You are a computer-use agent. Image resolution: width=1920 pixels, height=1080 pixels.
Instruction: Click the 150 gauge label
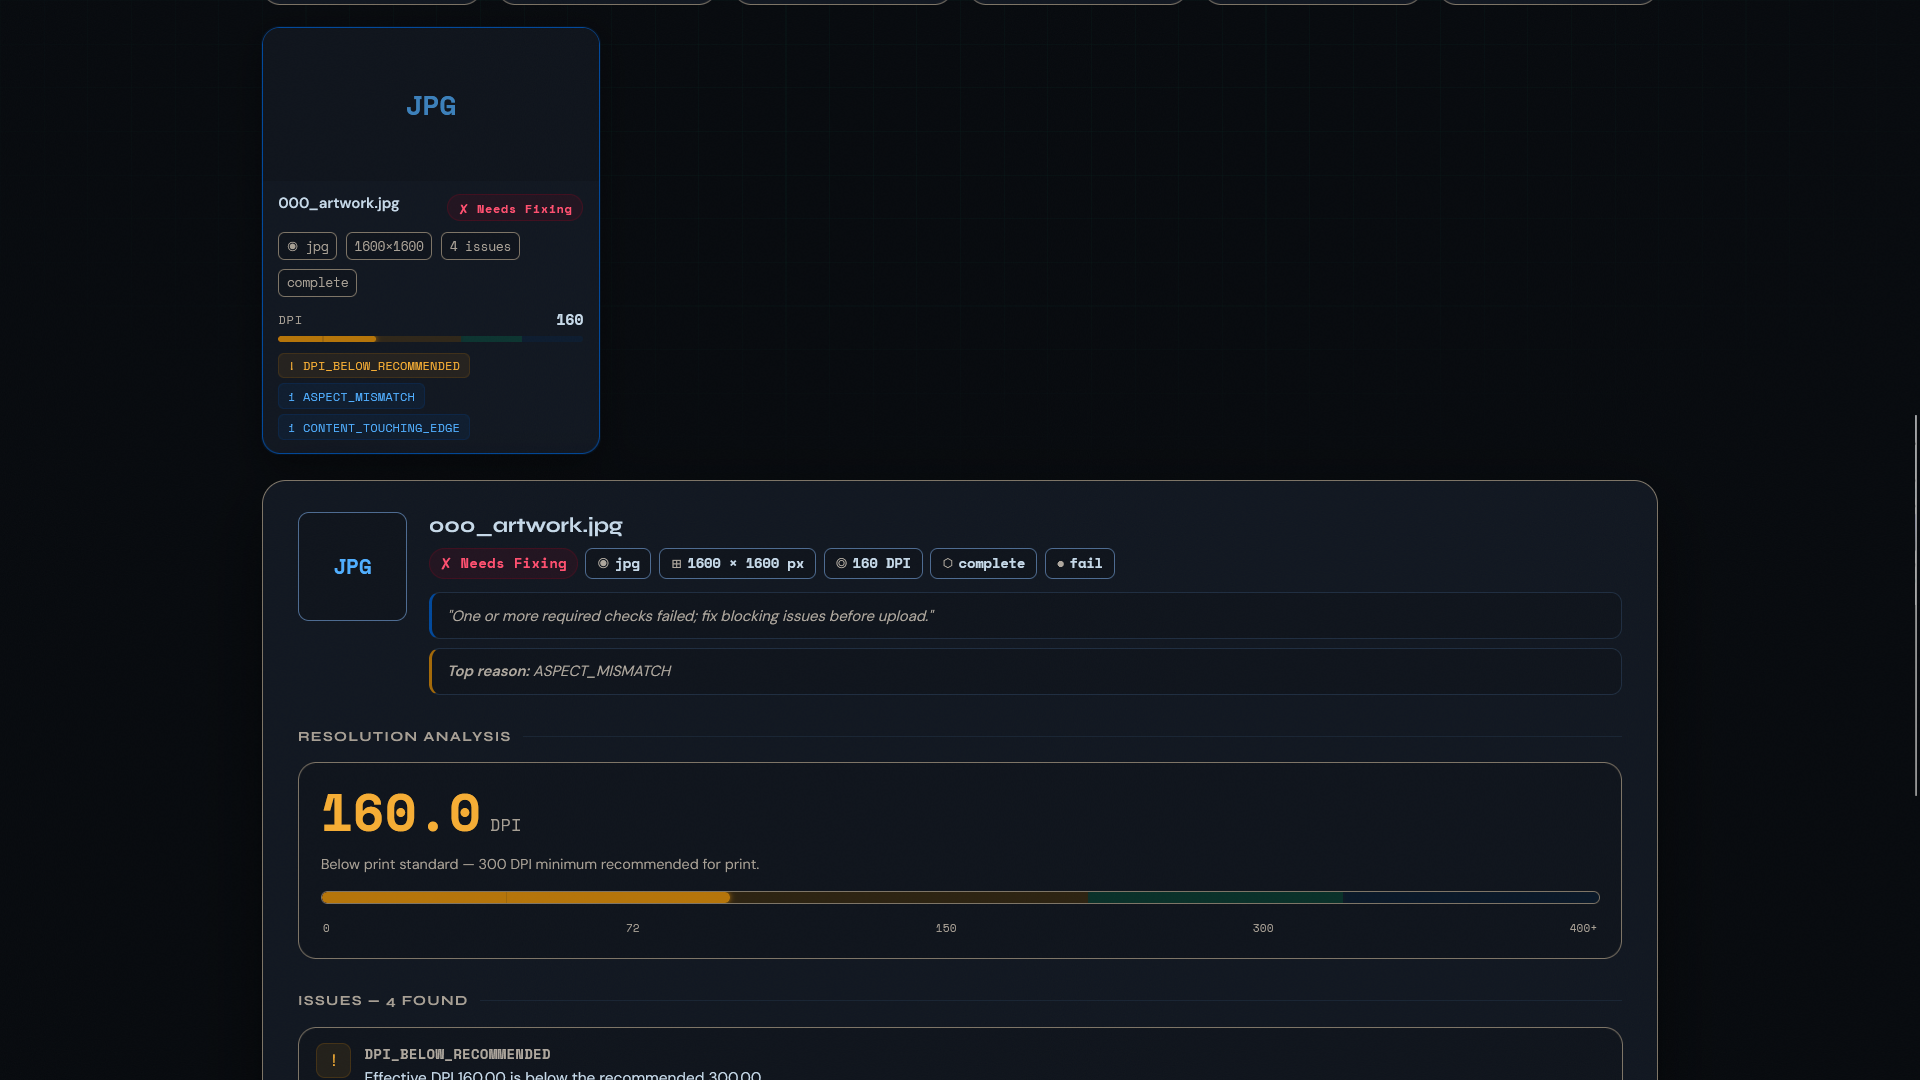[946, 929]
